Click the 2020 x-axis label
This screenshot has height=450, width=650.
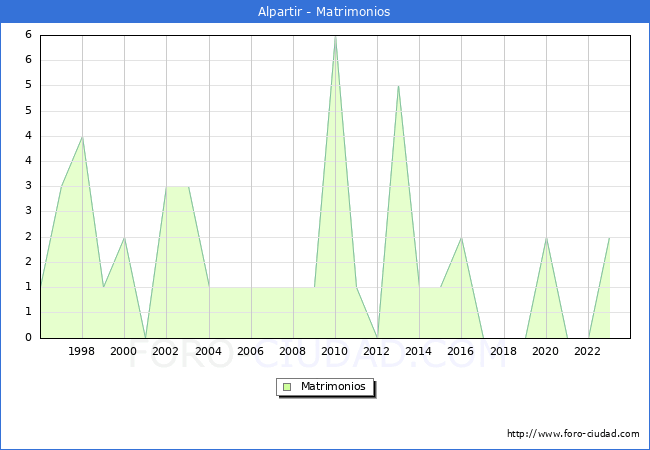point(546,351)
